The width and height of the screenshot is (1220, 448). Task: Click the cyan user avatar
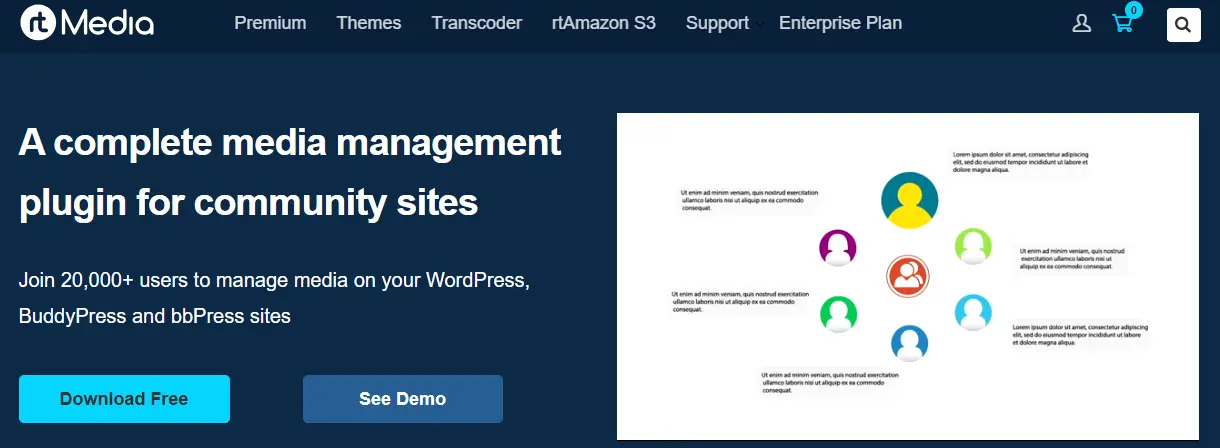972,312
